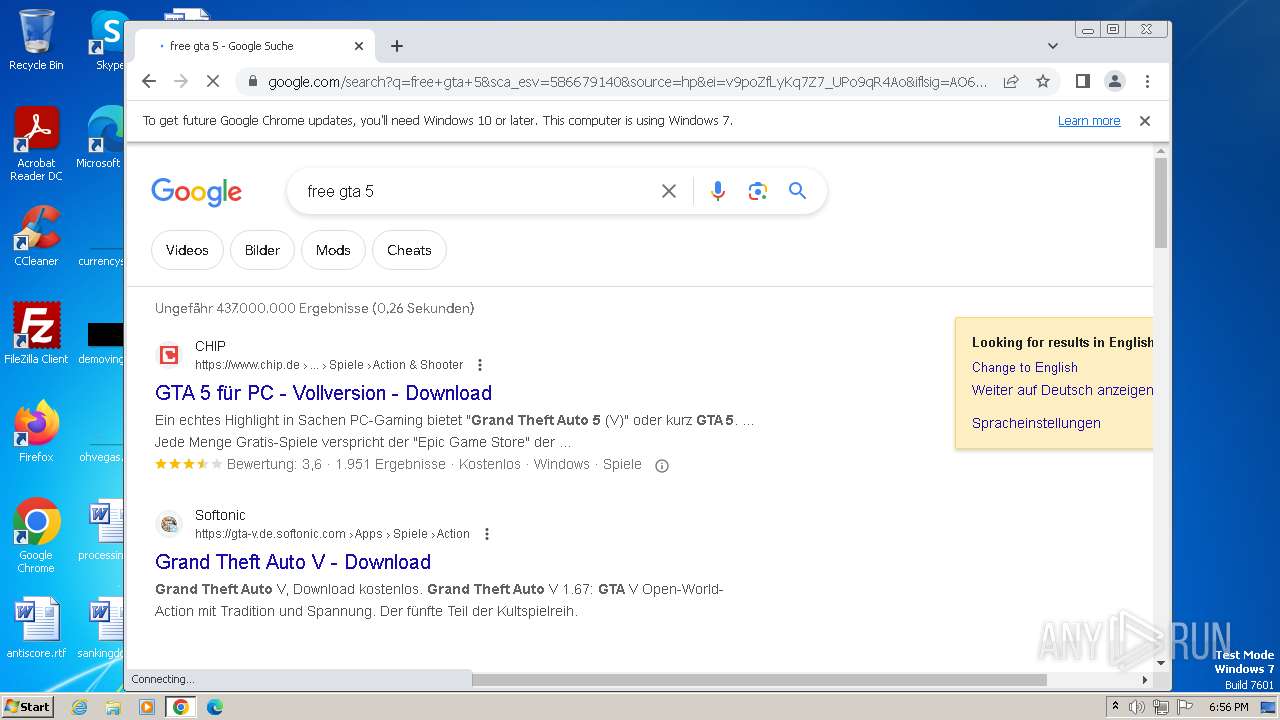Click CHIP site favicon
Screen dimensions: 1280x720
(x=169, y=355)
